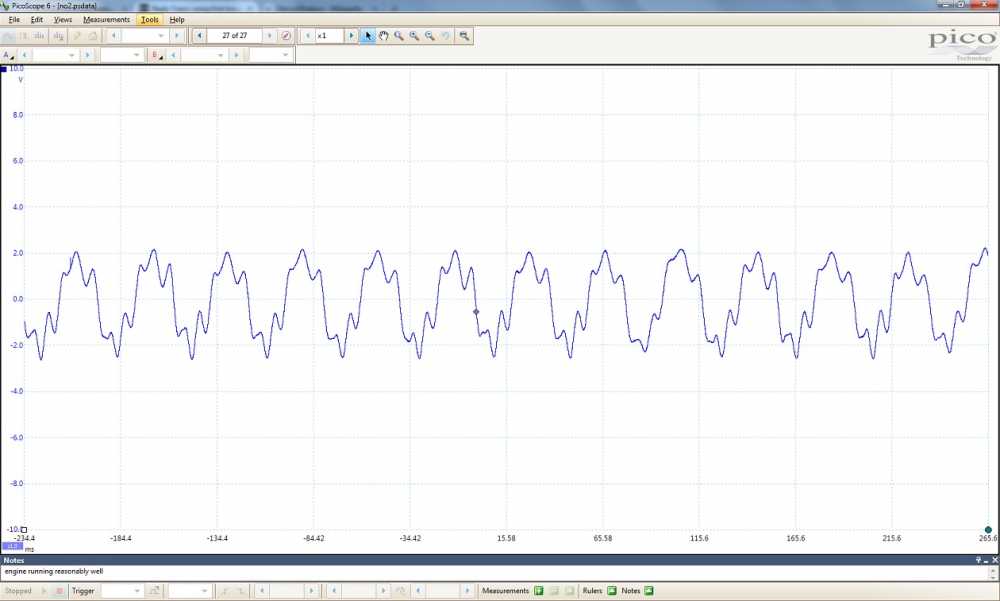Click the Notes green icon

coord(648,591)
